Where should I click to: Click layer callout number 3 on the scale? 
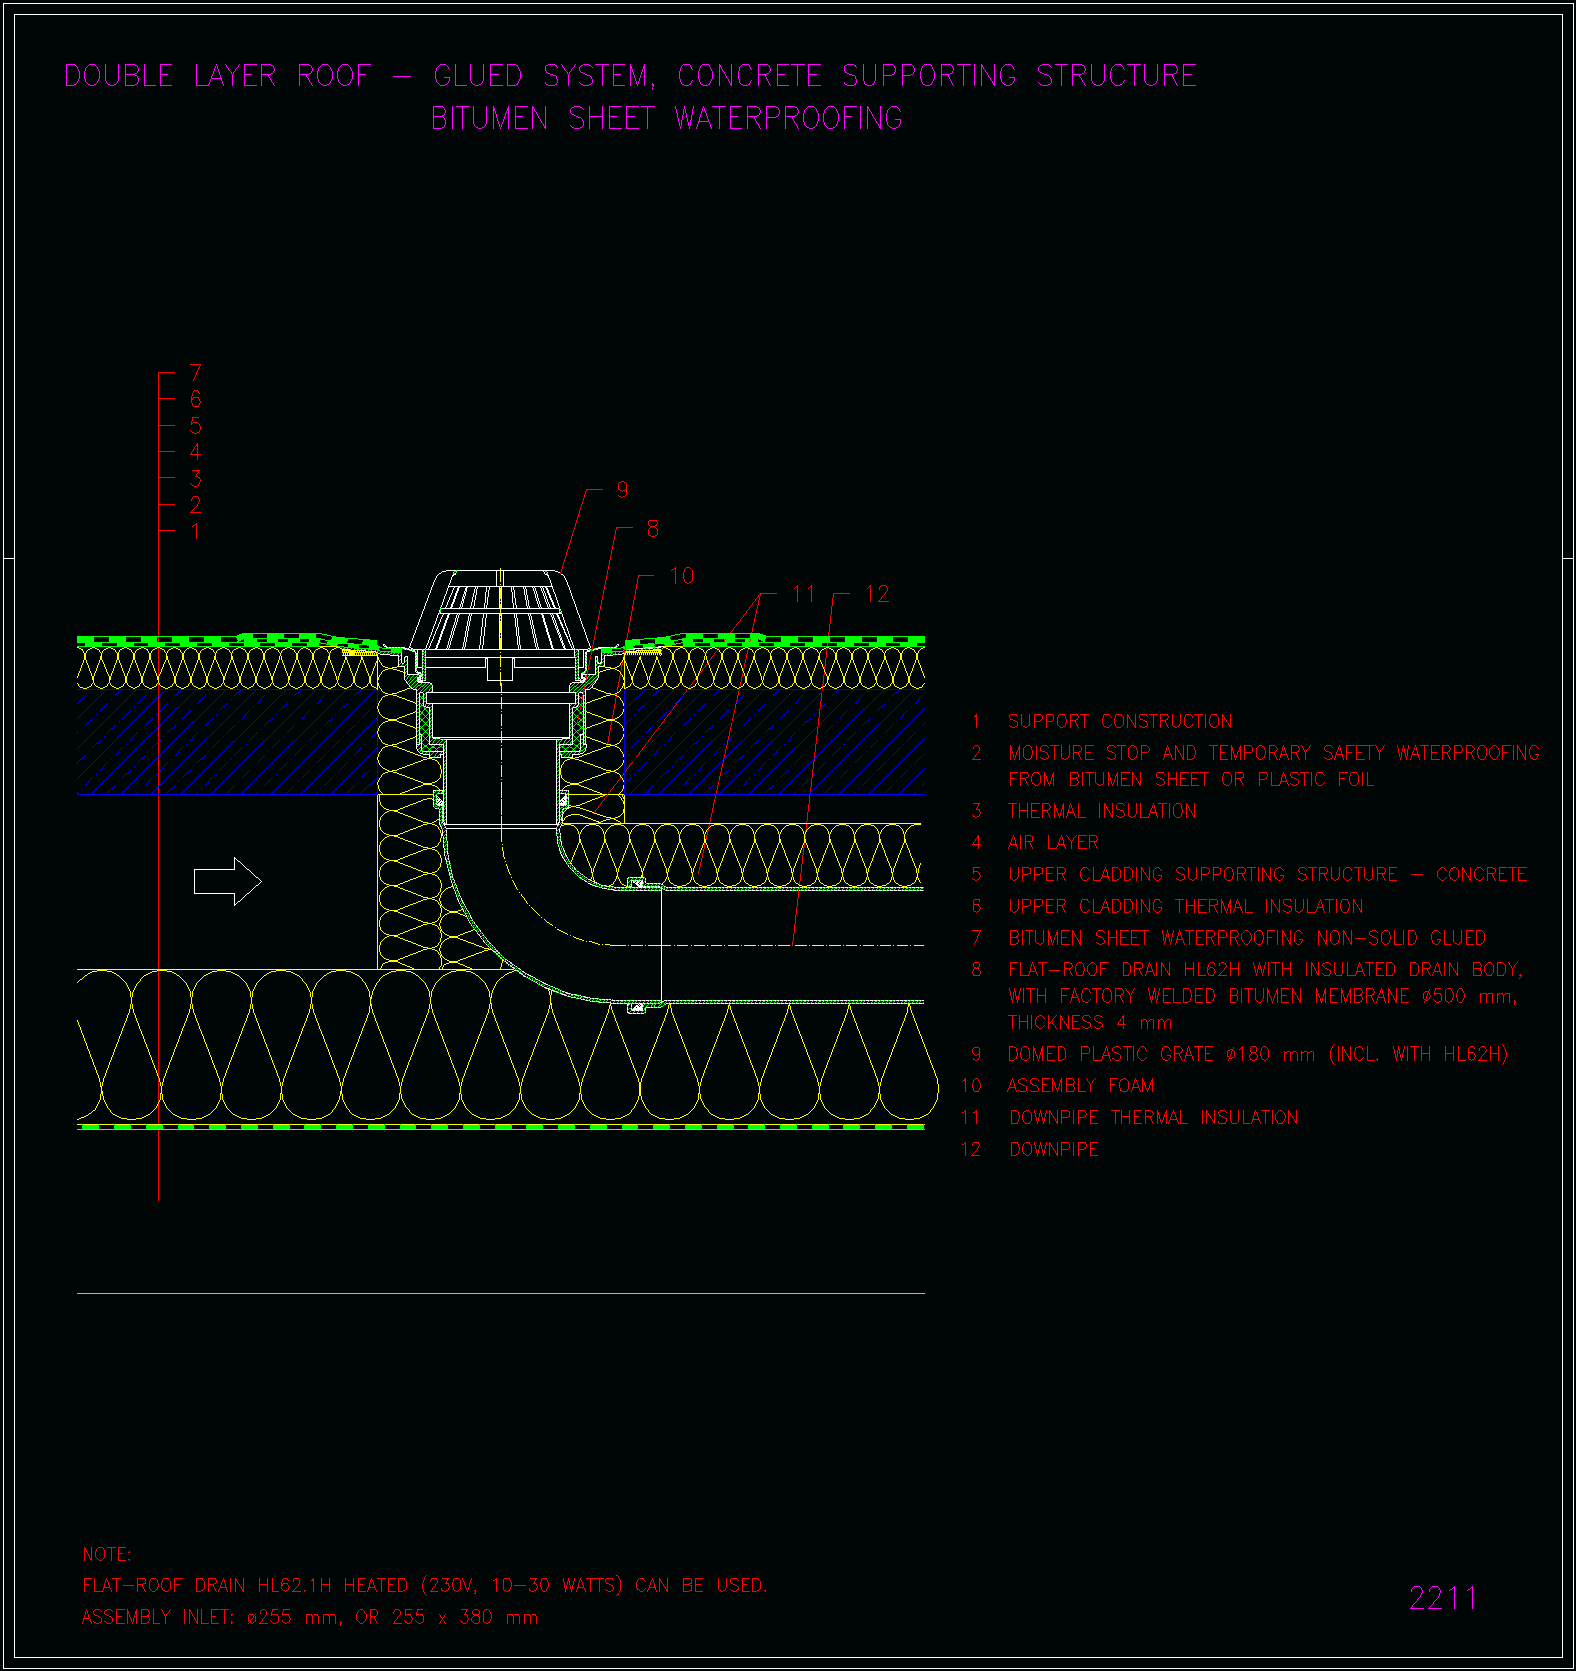click(x=195, y=479)
